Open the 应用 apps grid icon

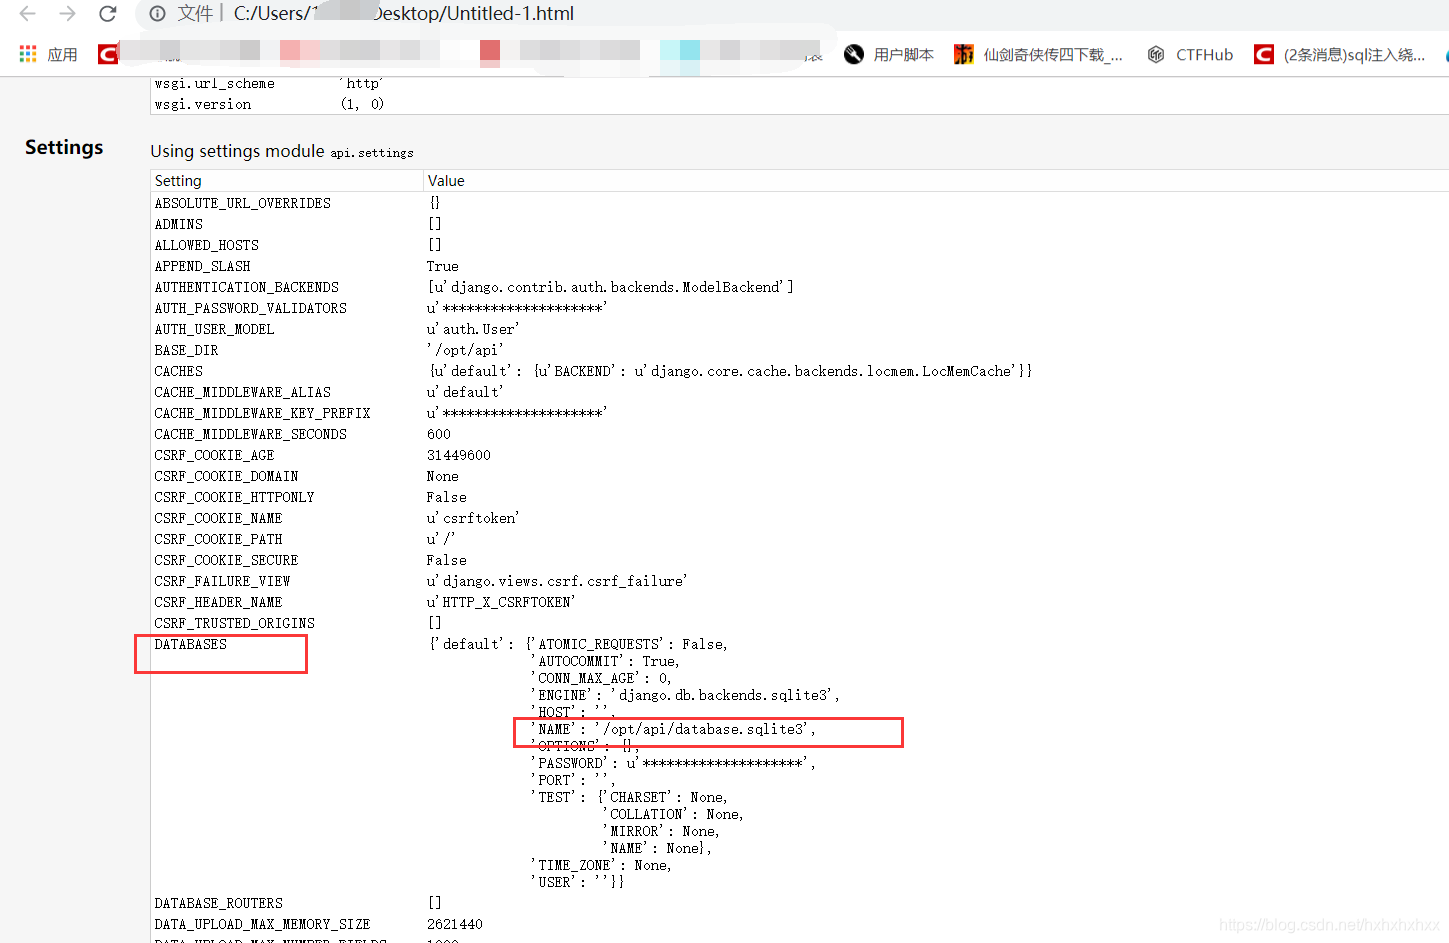click(x=28, y=54)
